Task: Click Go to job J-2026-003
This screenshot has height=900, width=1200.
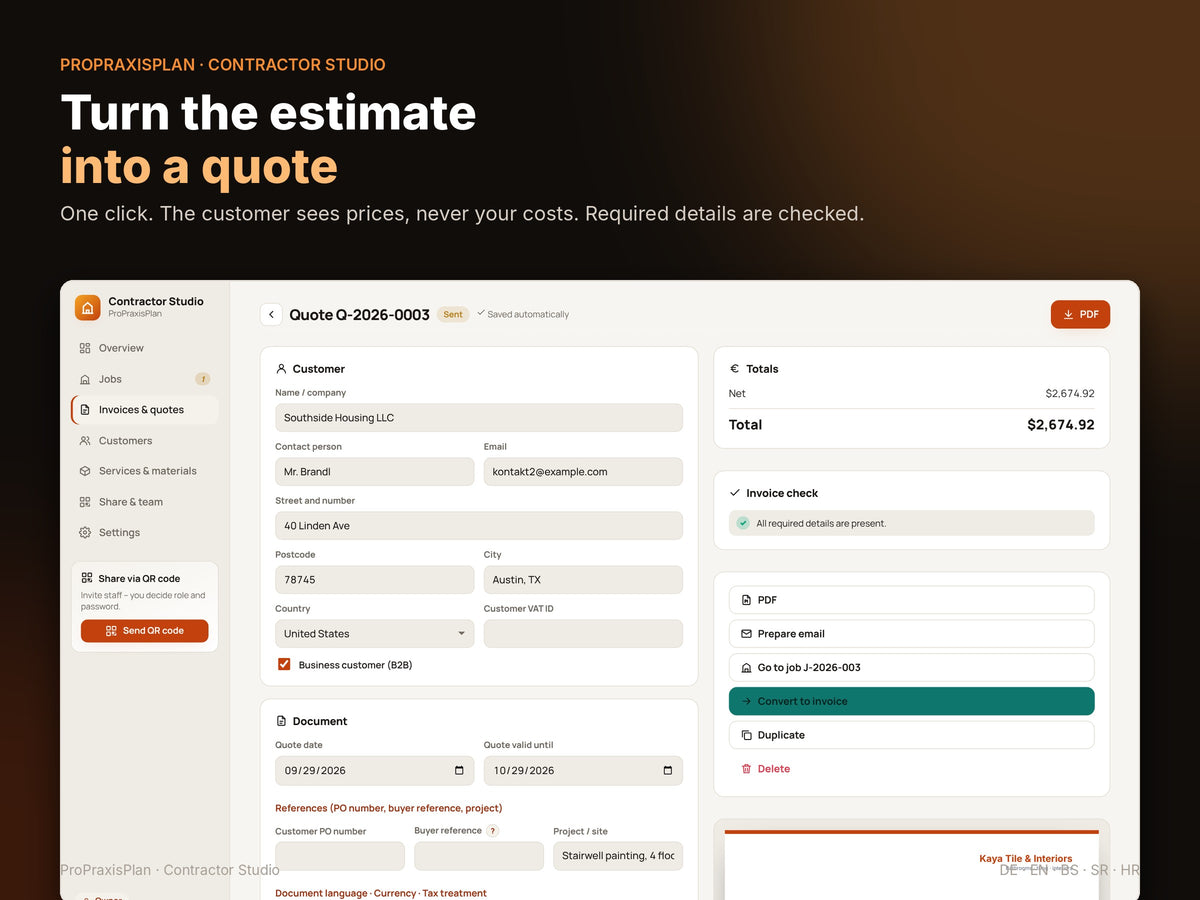Action: click(x=911, y=668)
